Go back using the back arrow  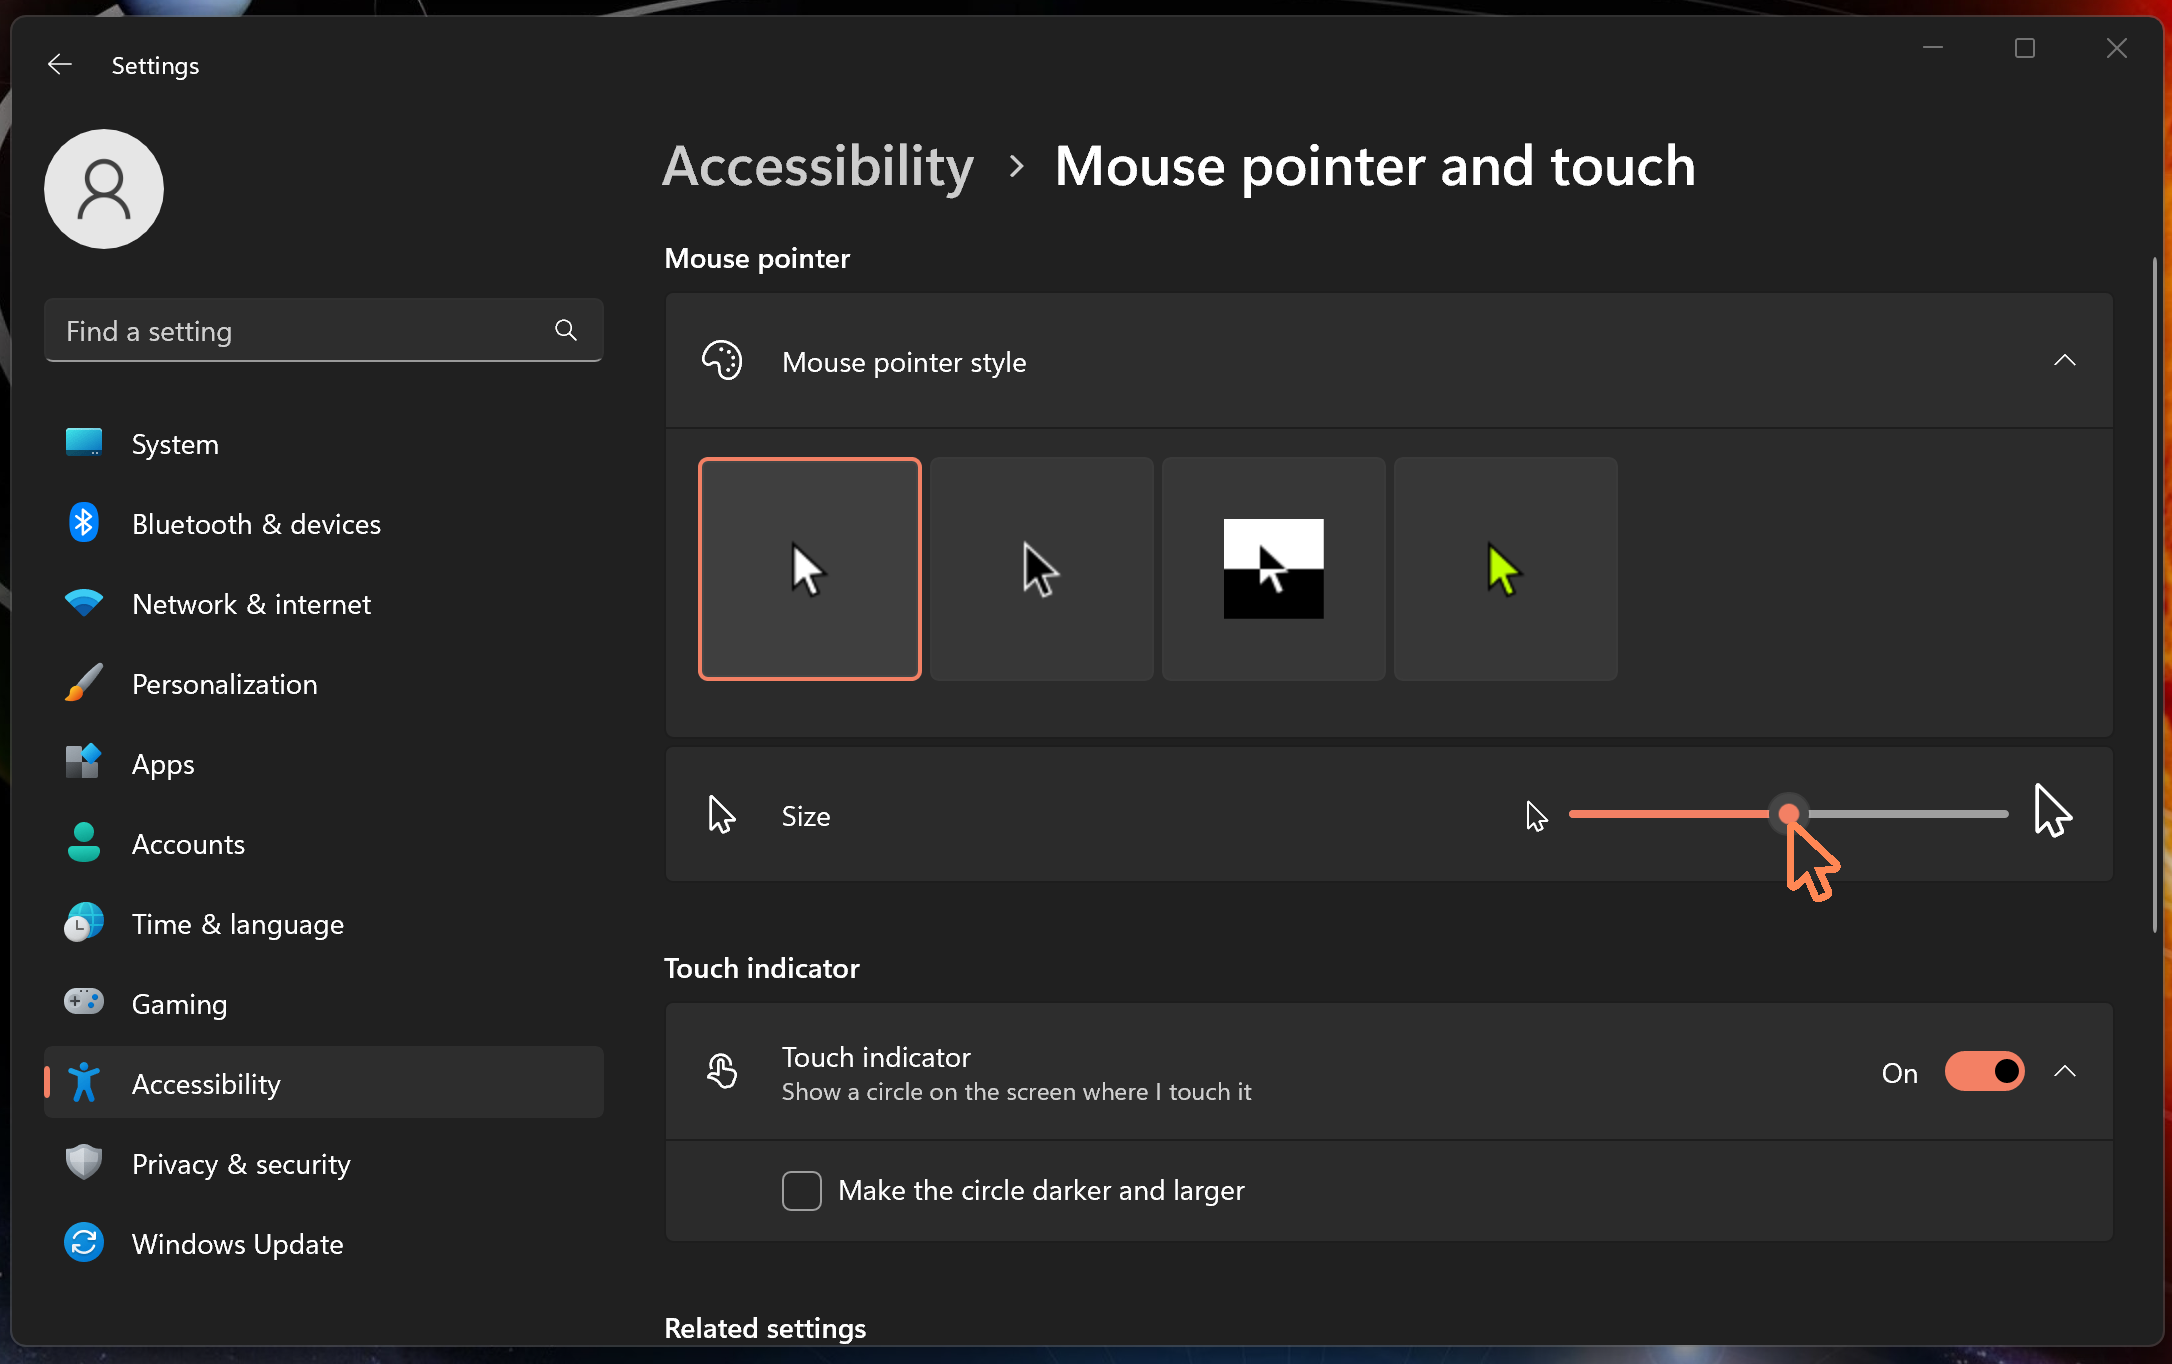(x=59, y=64)
